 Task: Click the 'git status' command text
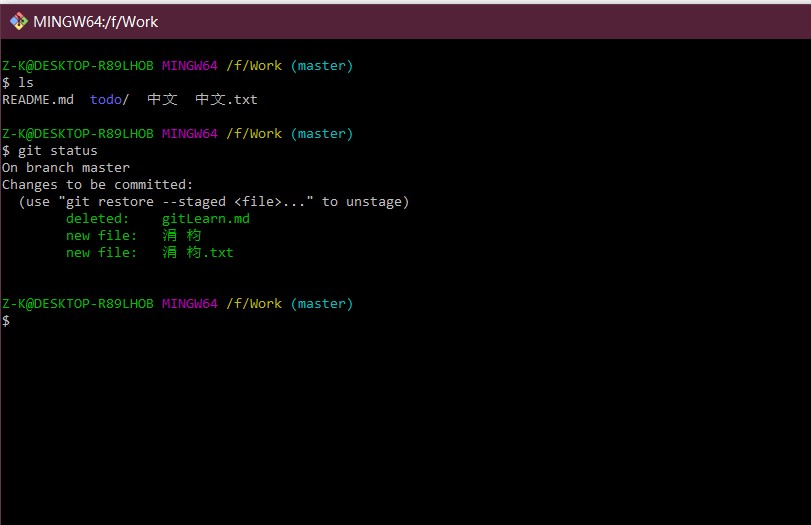[57, 151]
